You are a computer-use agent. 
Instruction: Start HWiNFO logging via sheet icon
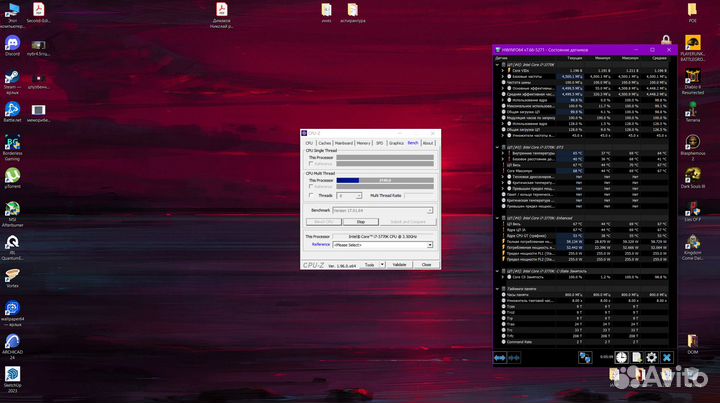point(636,358)
